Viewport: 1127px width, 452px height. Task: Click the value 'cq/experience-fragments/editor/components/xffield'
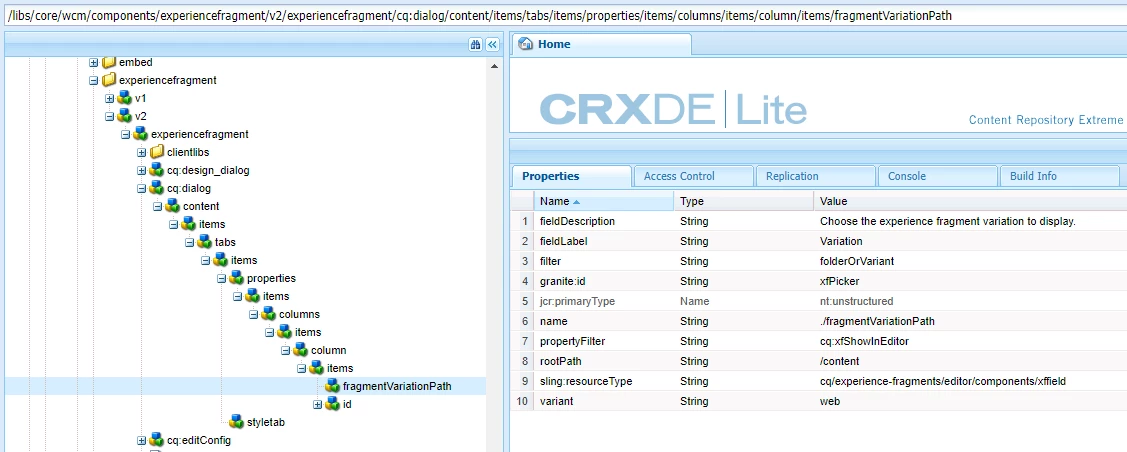942,382
